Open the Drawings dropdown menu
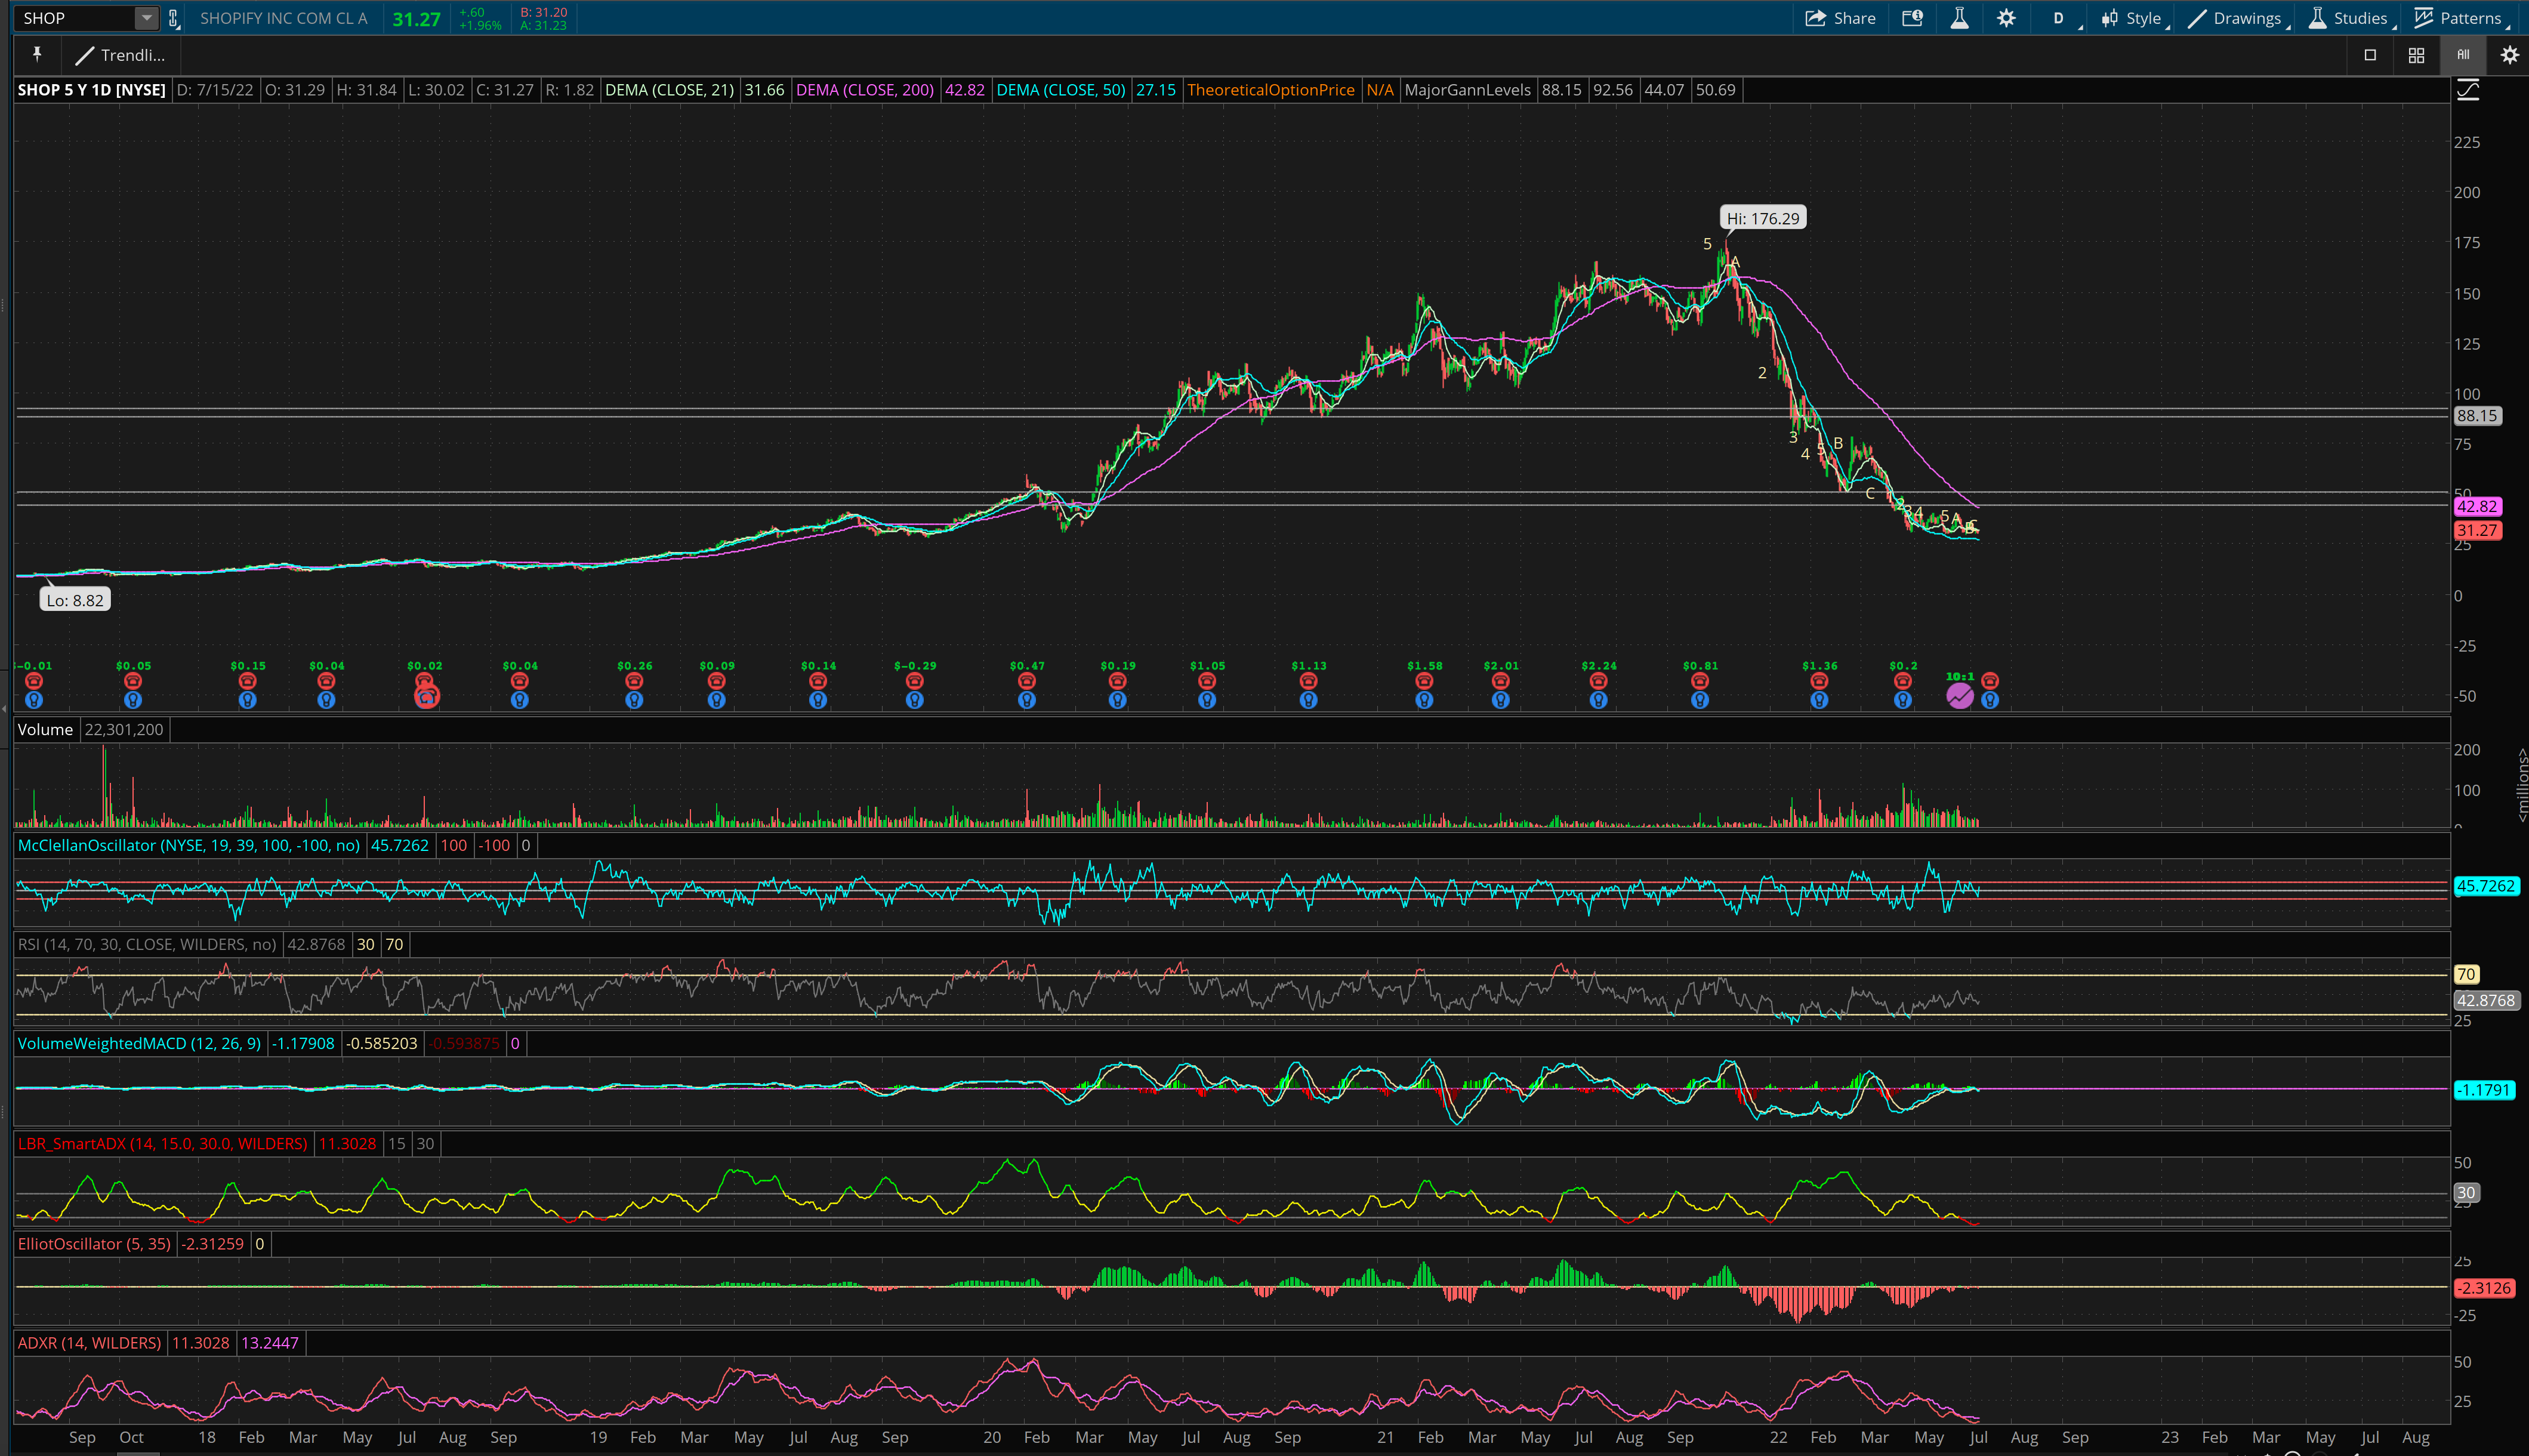Viewport: 2529px width, 1456px height. click(2237, 18)
